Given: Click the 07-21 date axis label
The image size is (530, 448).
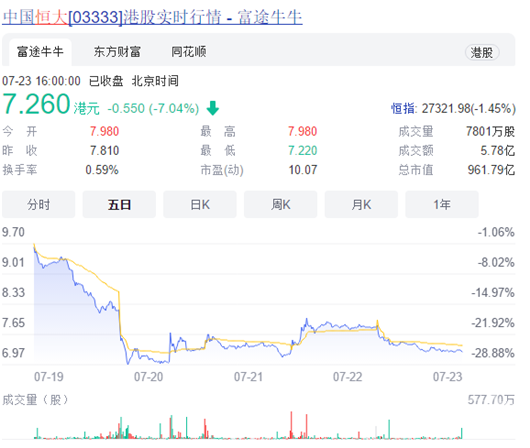Looking at the screenshot, I should pos(248,377).
